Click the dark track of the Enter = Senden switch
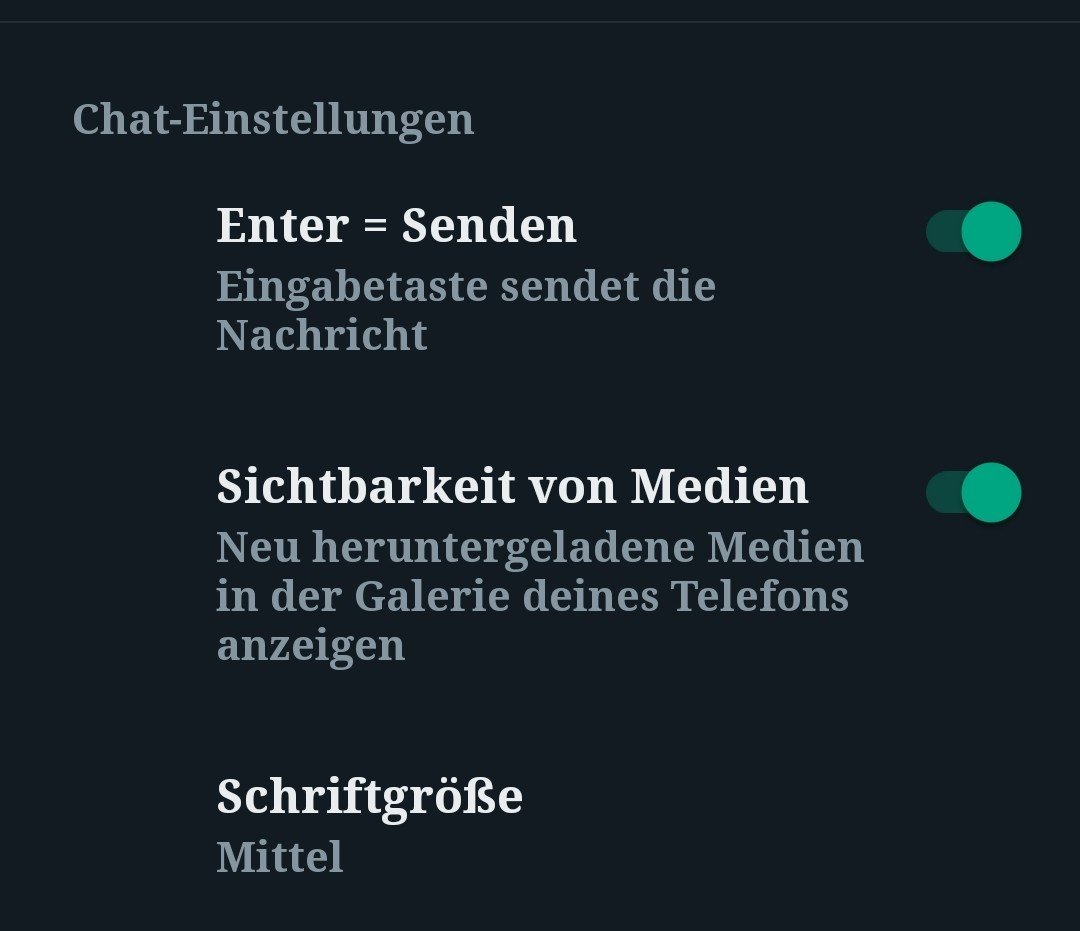 click(x=942, y=231)
